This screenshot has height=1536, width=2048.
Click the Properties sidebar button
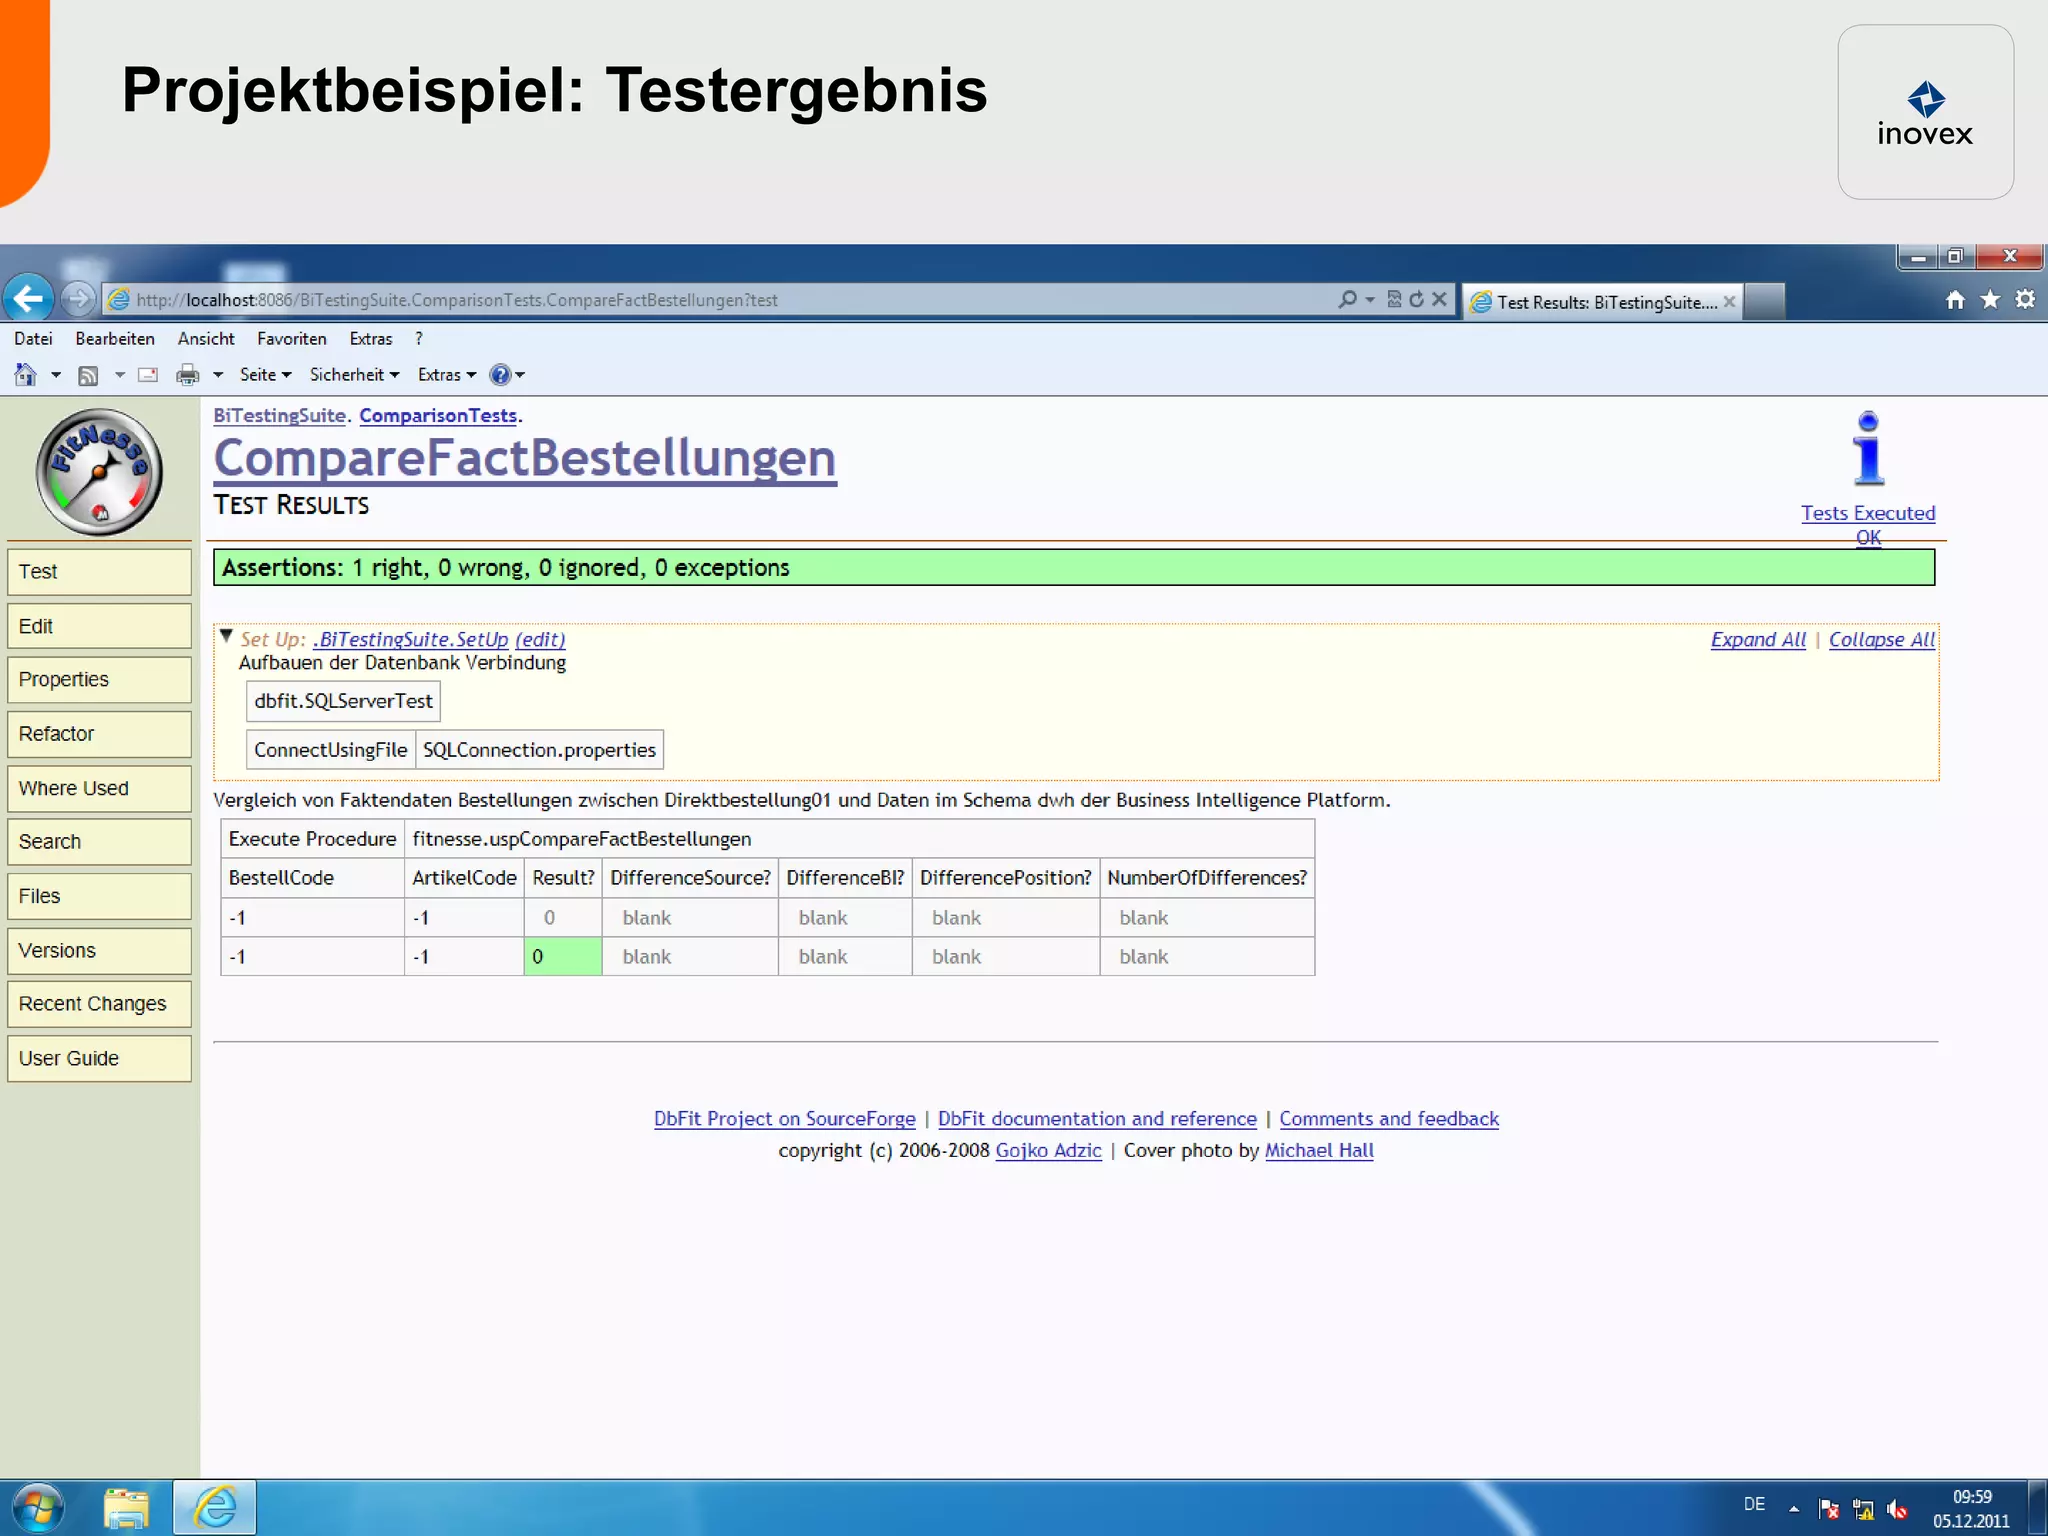pos(99,679)
